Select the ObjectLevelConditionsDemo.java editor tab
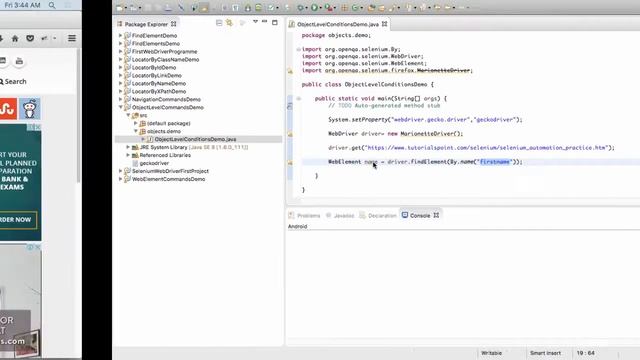The width and height of the screenshot is (640, 360). pyautogui.click(x=338, y=24)
